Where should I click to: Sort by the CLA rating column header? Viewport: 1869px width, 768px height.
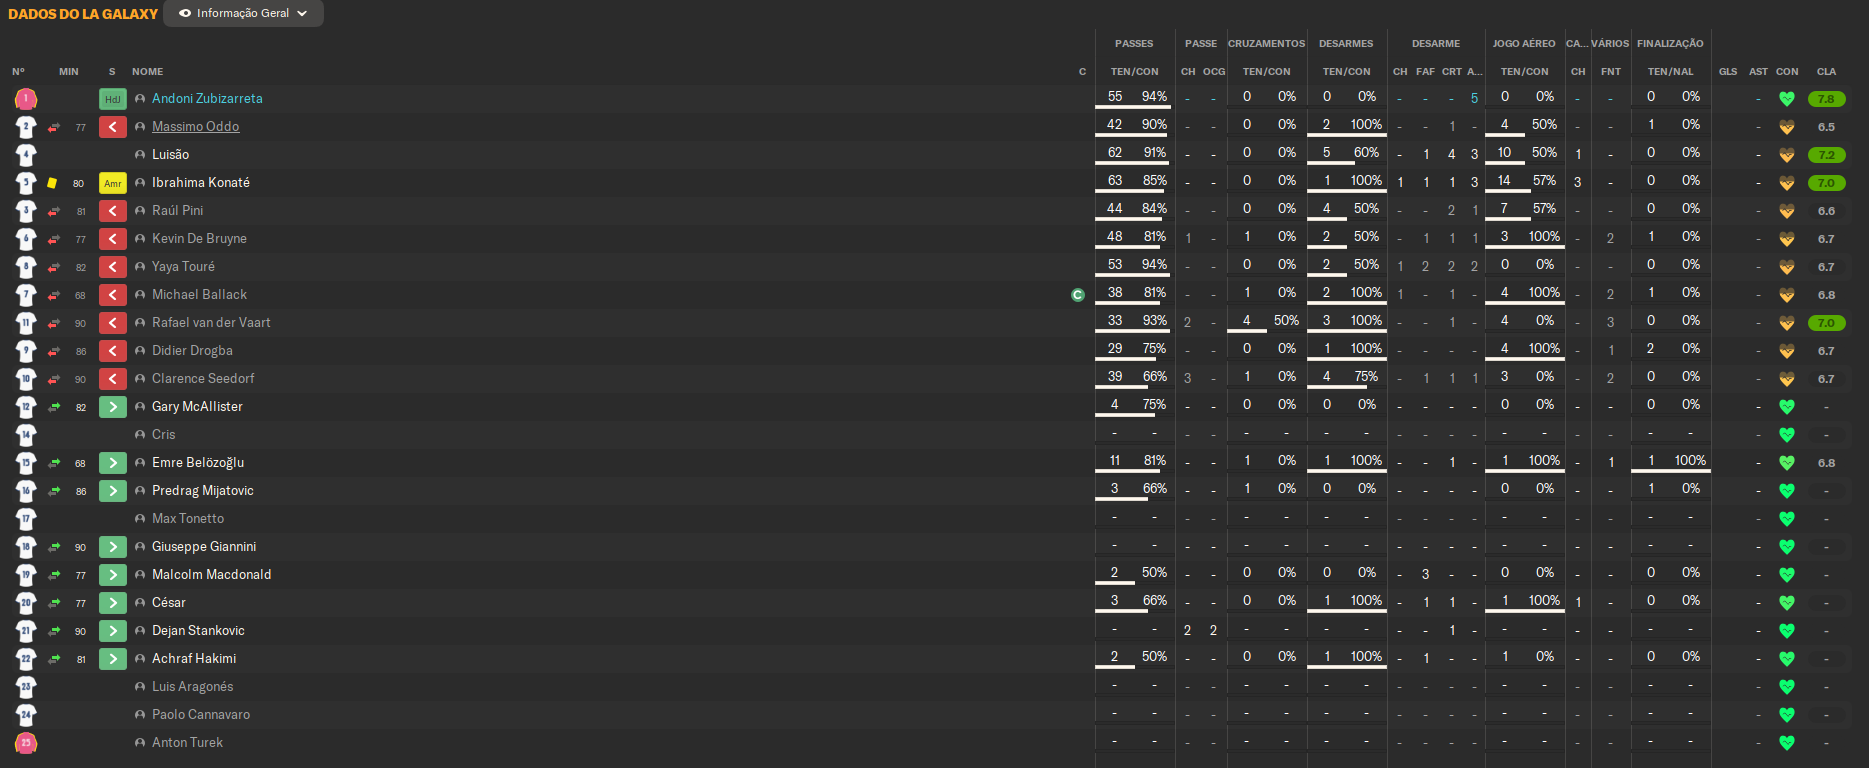click(x=1826, y=71)
